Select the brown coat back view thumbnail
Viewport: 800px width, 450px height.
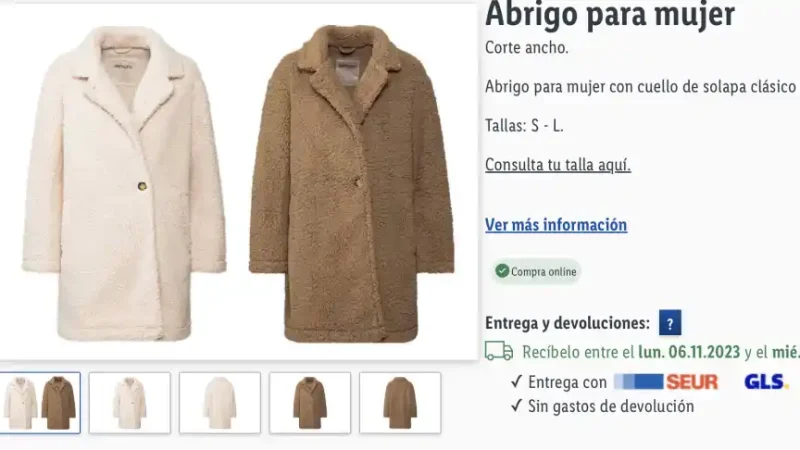point(400,403)
